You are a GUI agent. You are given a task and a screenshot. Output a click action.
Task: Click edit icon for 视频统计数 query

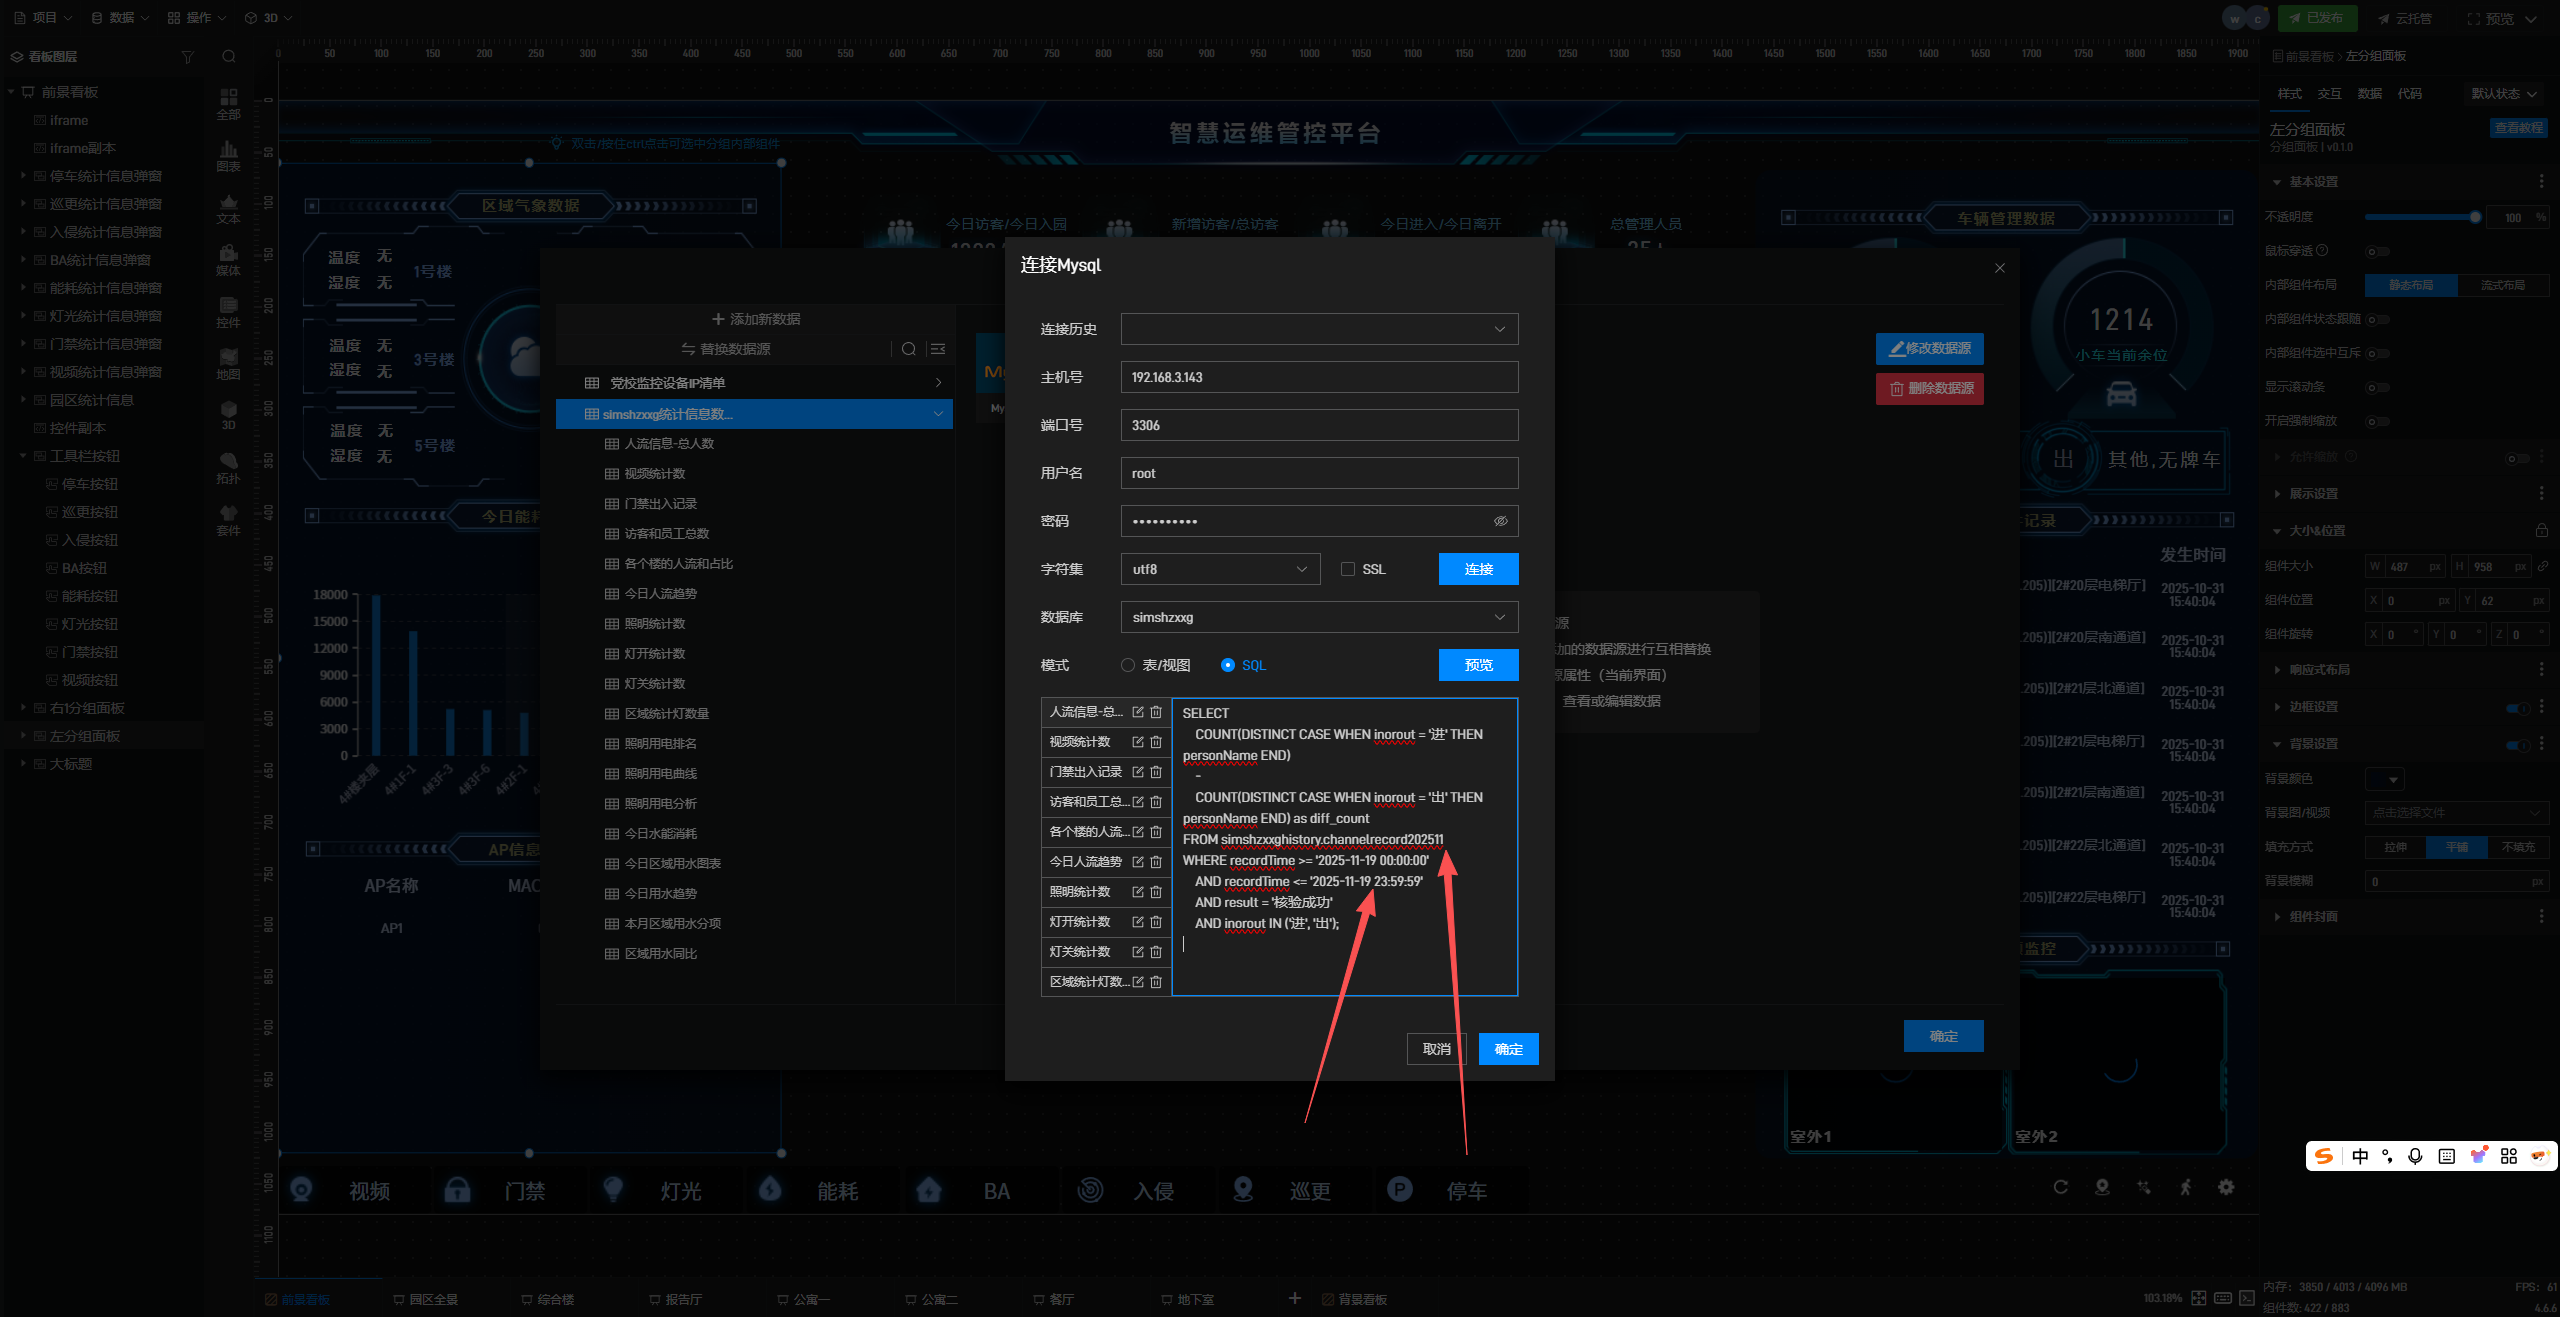coord(1138,742)
